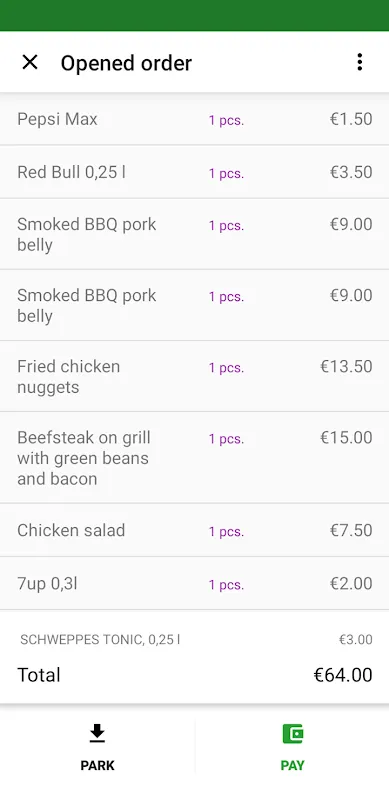Viewport: 389px width, 800px height.
Task: Select the Chicken salad item
Action: tap(194, 530)
